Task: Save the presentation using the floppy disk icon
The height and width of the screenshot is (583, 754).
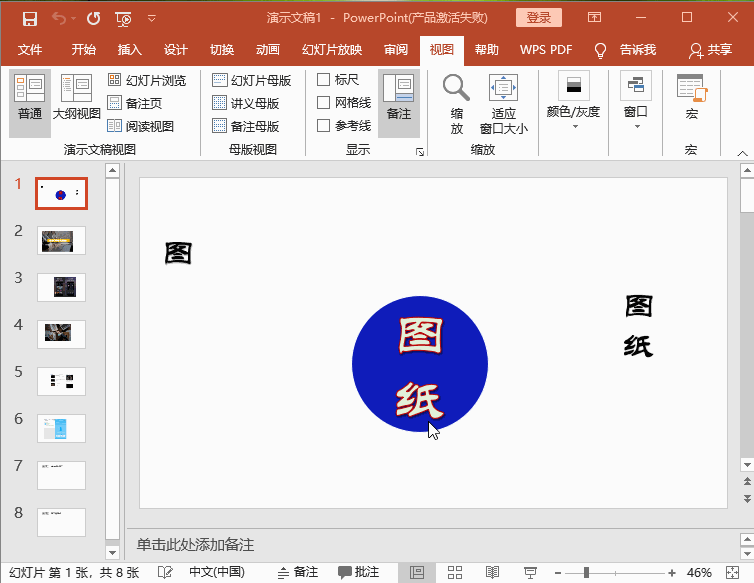Action: (30, 19)
